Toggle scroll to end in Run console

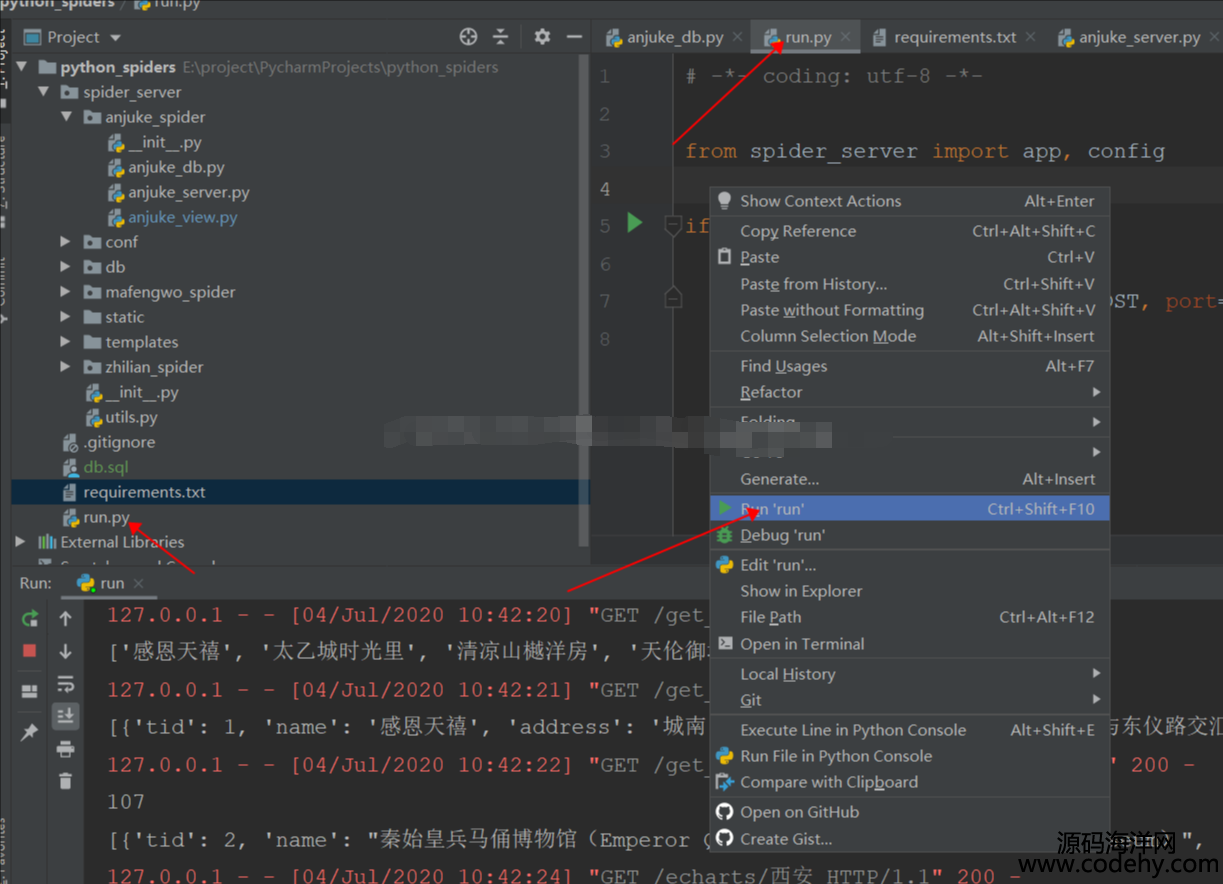click(x=66, y=716)
